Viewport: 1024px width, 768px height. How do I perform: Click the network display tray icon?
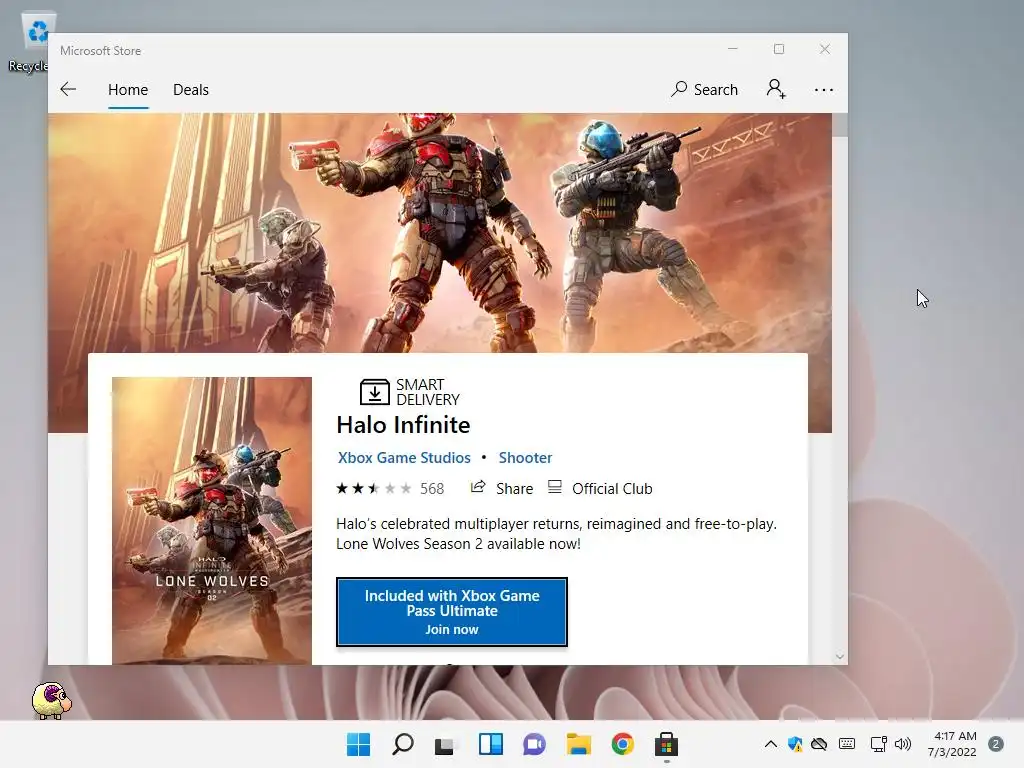878,744
